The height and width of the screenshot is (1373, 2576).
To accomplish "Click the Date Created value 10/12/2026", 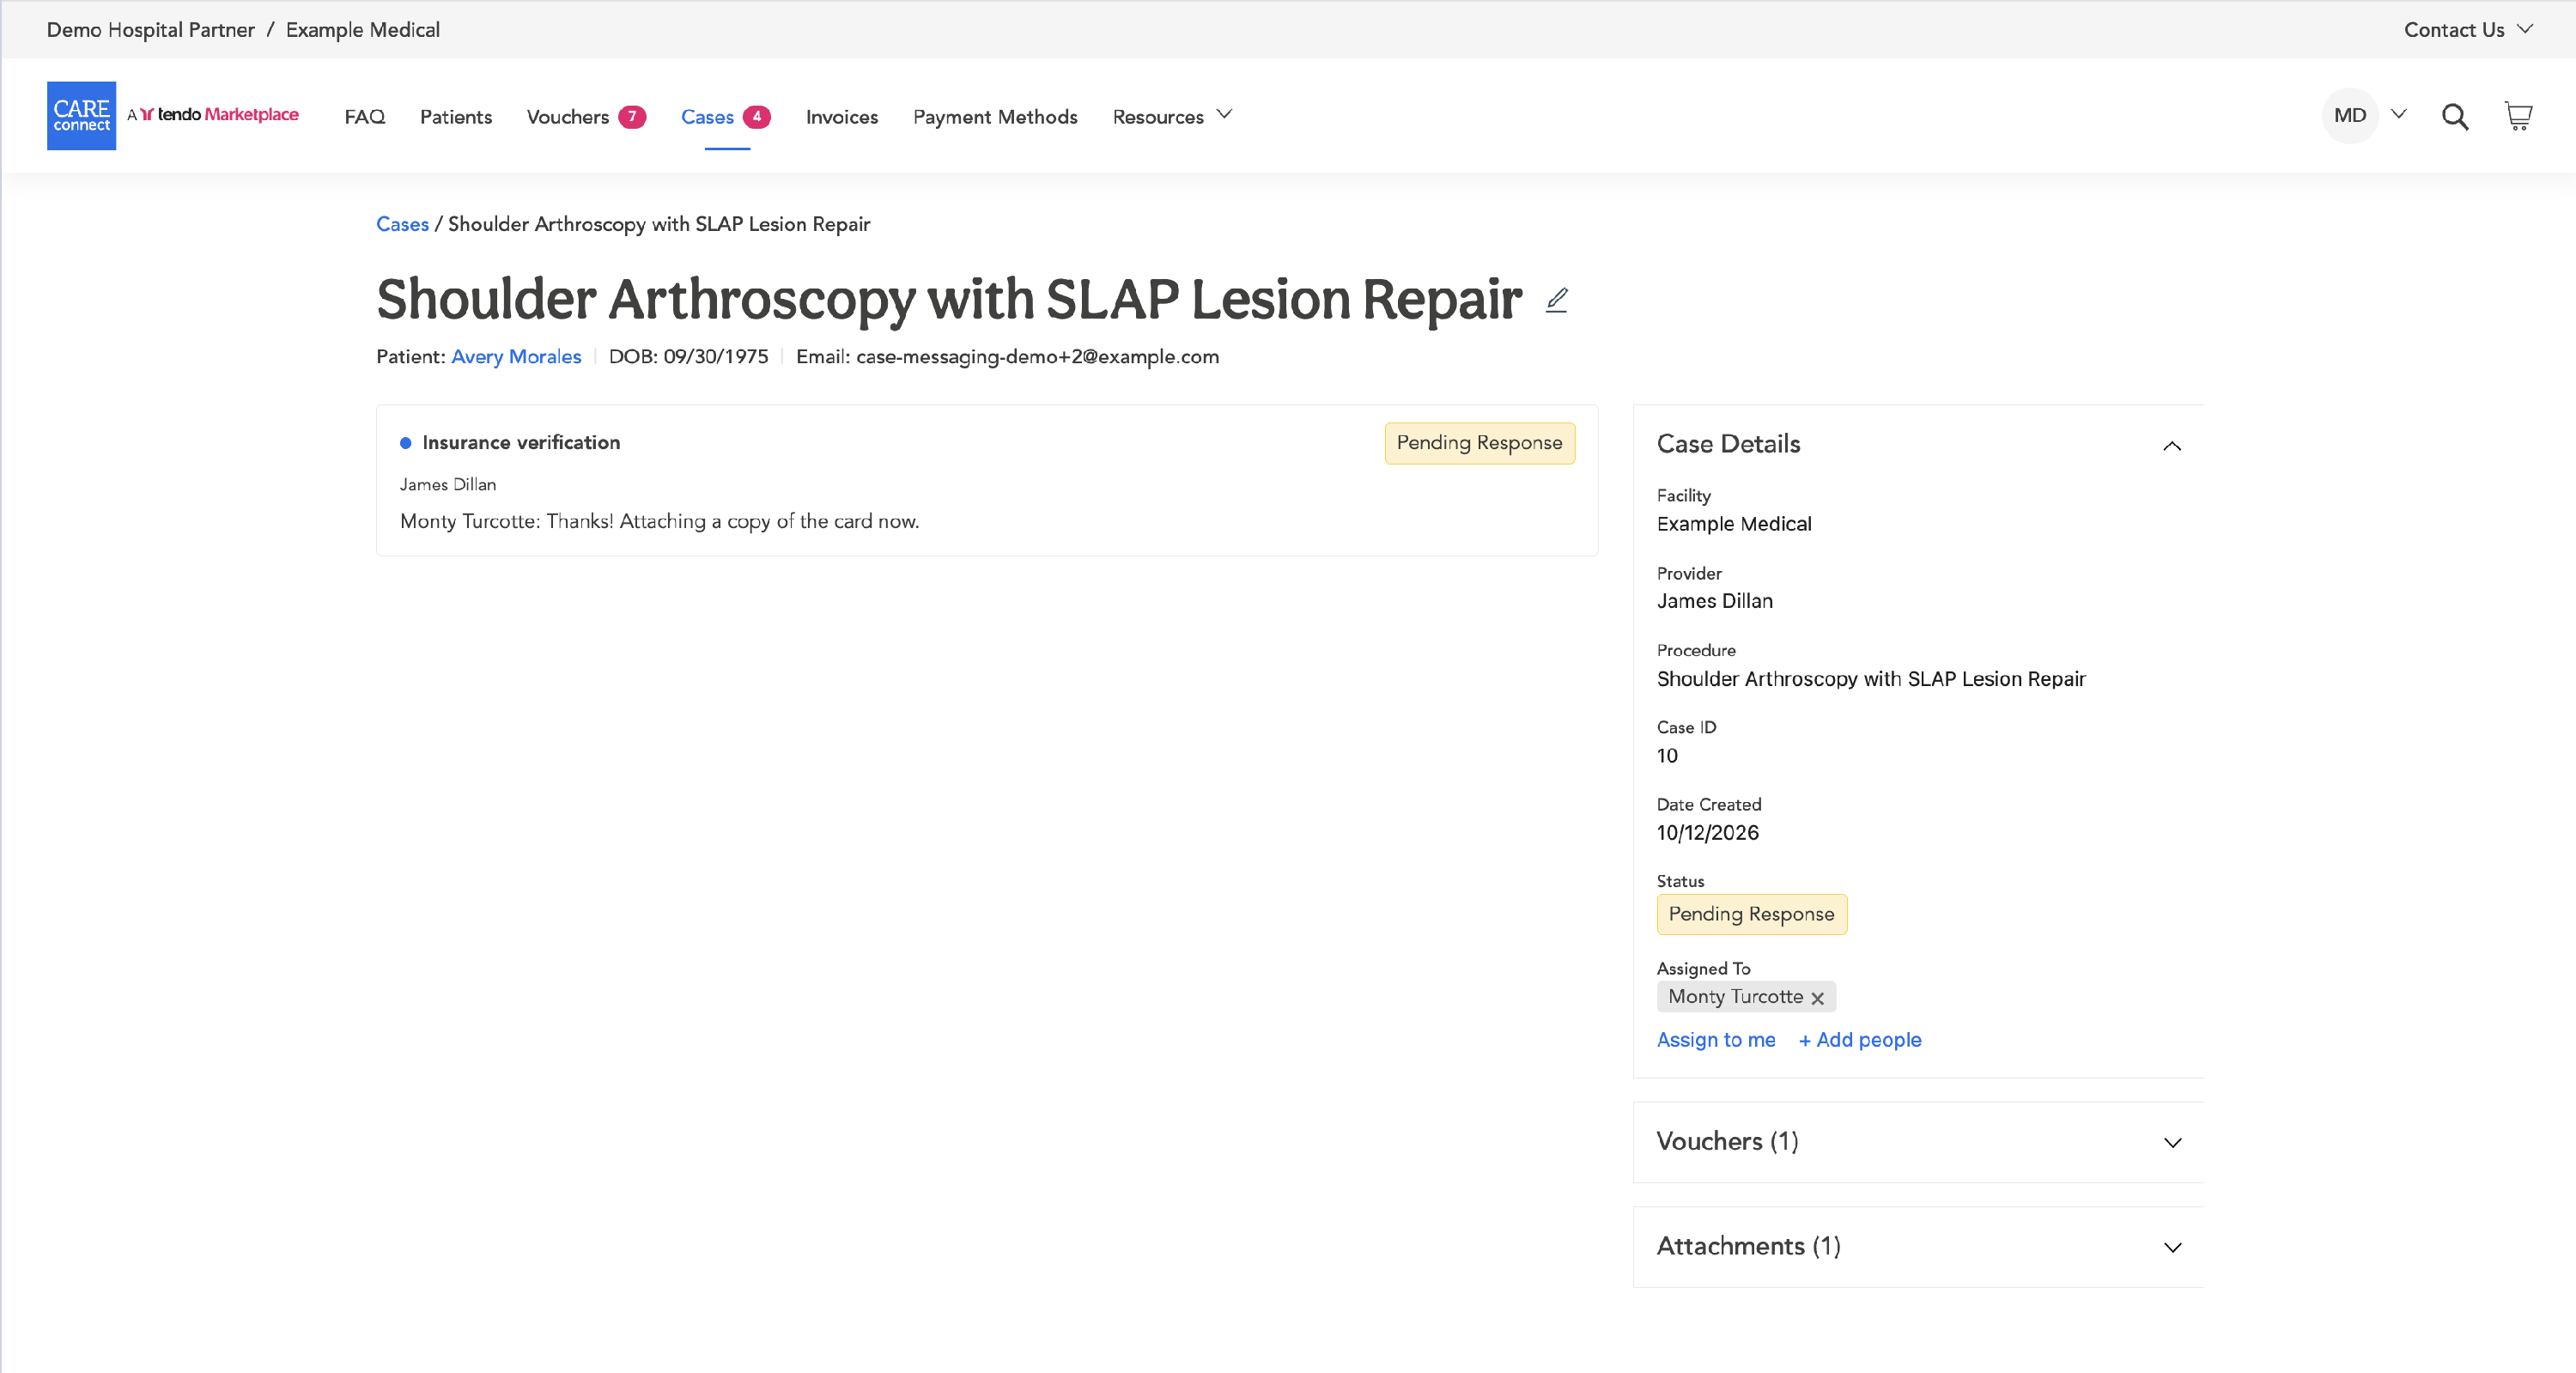I will pyautogui.click(x=1708, y=833).
